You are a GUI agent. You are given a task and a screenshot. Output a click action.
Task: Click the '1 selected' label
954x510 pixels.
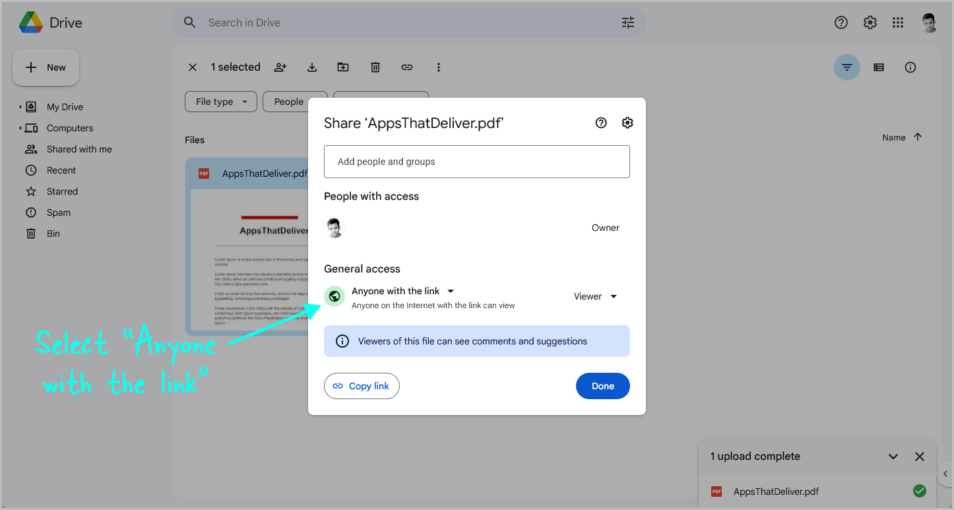[x=235, y=68]
